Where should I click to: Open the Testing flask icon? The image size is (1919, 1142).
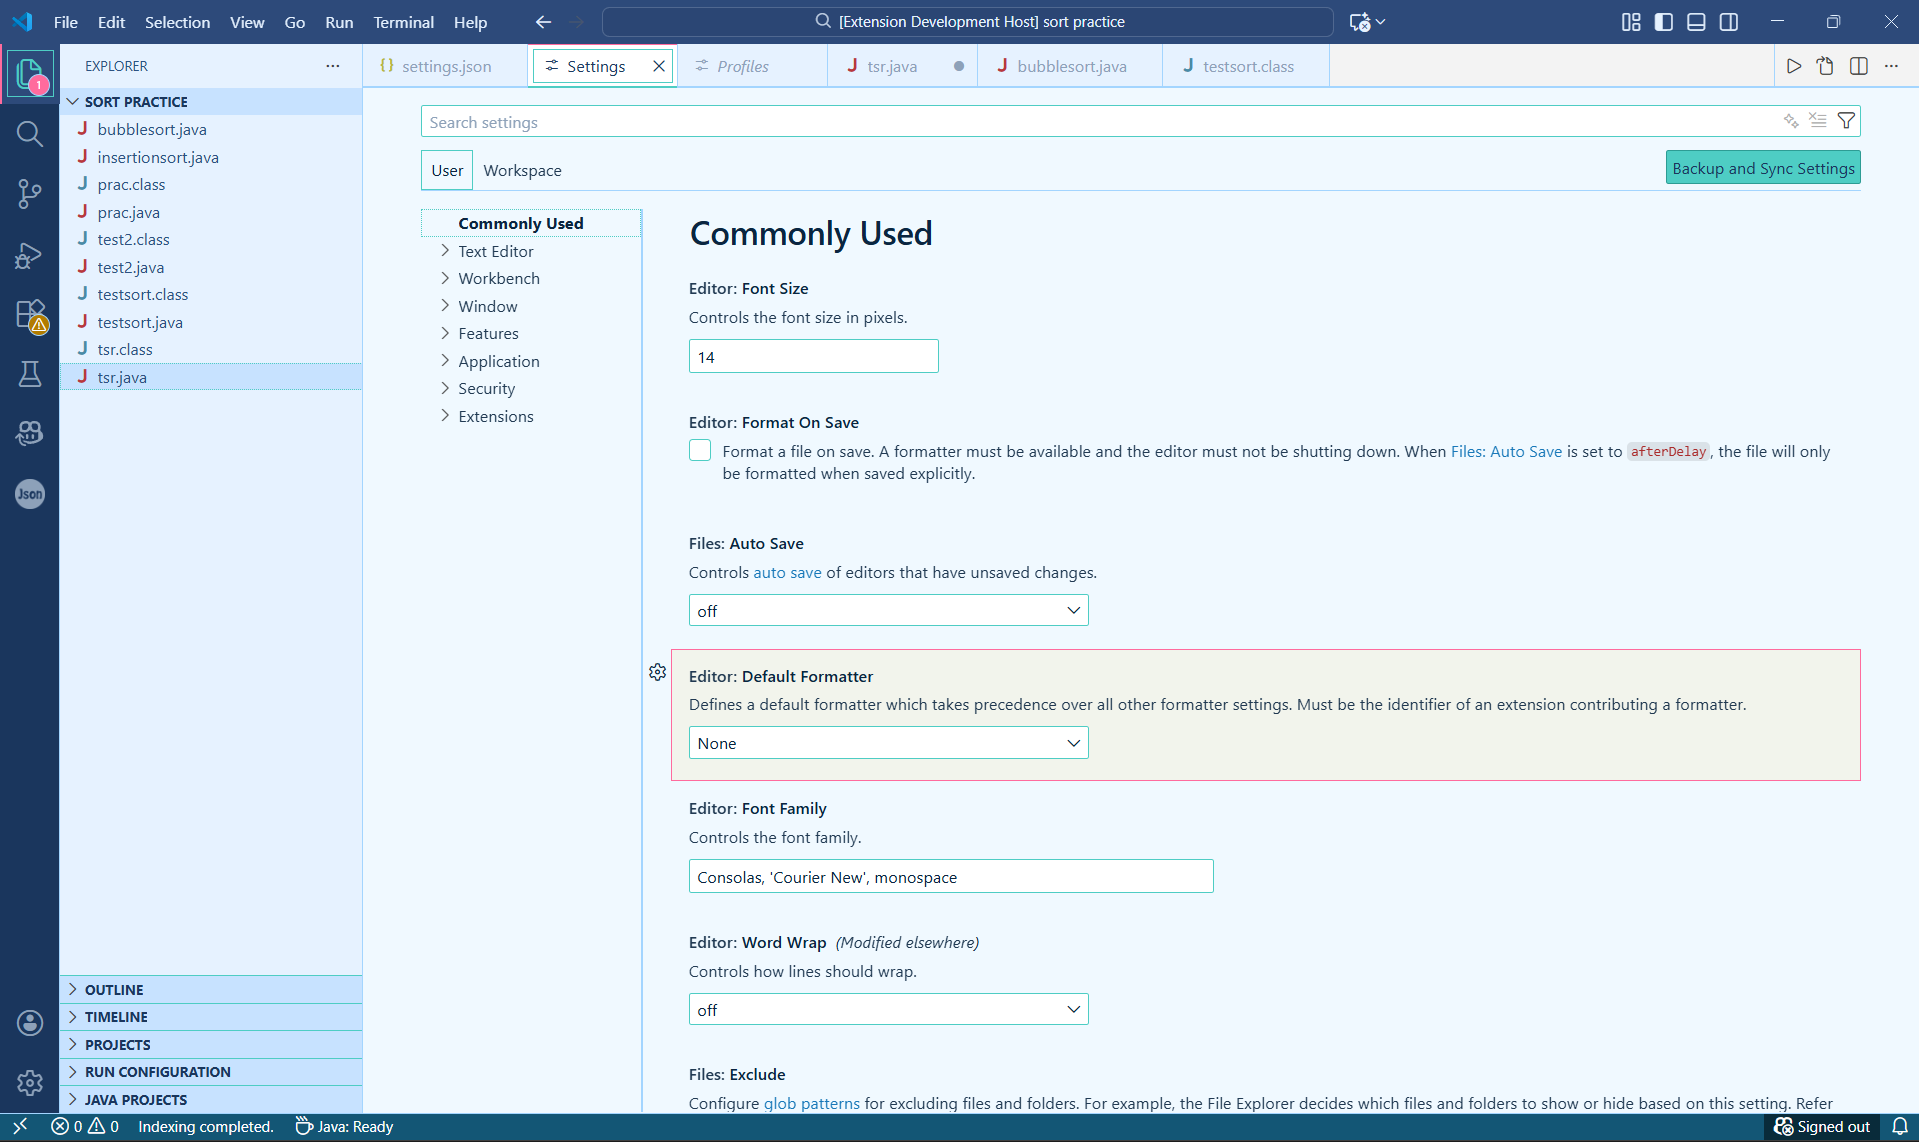[x=30, y=374]
